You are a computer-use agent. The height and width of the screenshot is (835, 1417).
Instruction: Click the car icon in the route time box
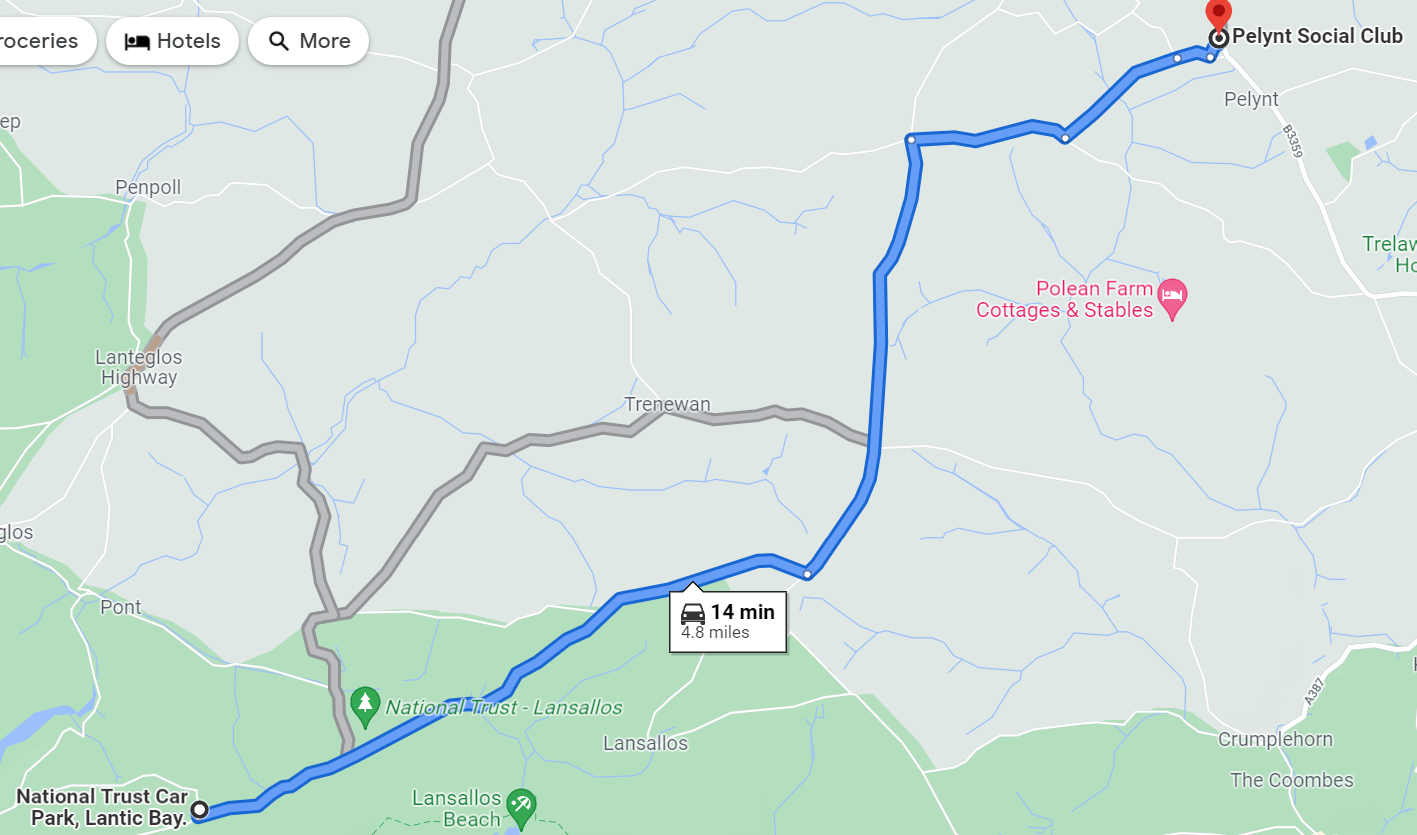692,613
